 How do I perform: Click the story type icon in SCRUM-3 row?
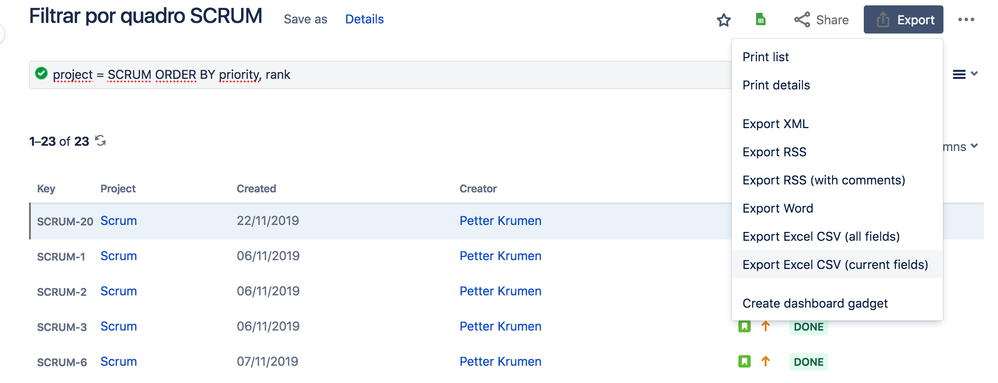tap(744, 326)
